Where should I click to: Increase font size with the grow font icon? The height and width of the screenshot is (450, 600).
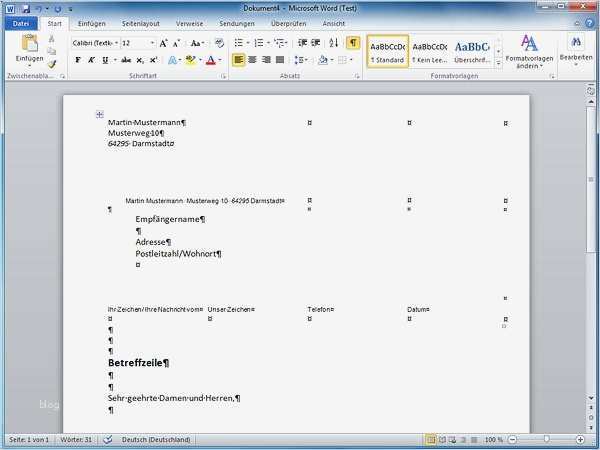(x=164, y=43)
